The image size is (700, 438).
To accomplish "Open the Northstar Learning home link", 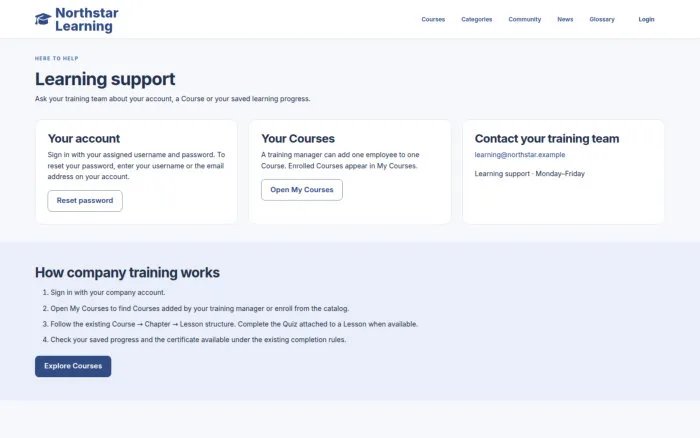I will [x=77, y=20].
